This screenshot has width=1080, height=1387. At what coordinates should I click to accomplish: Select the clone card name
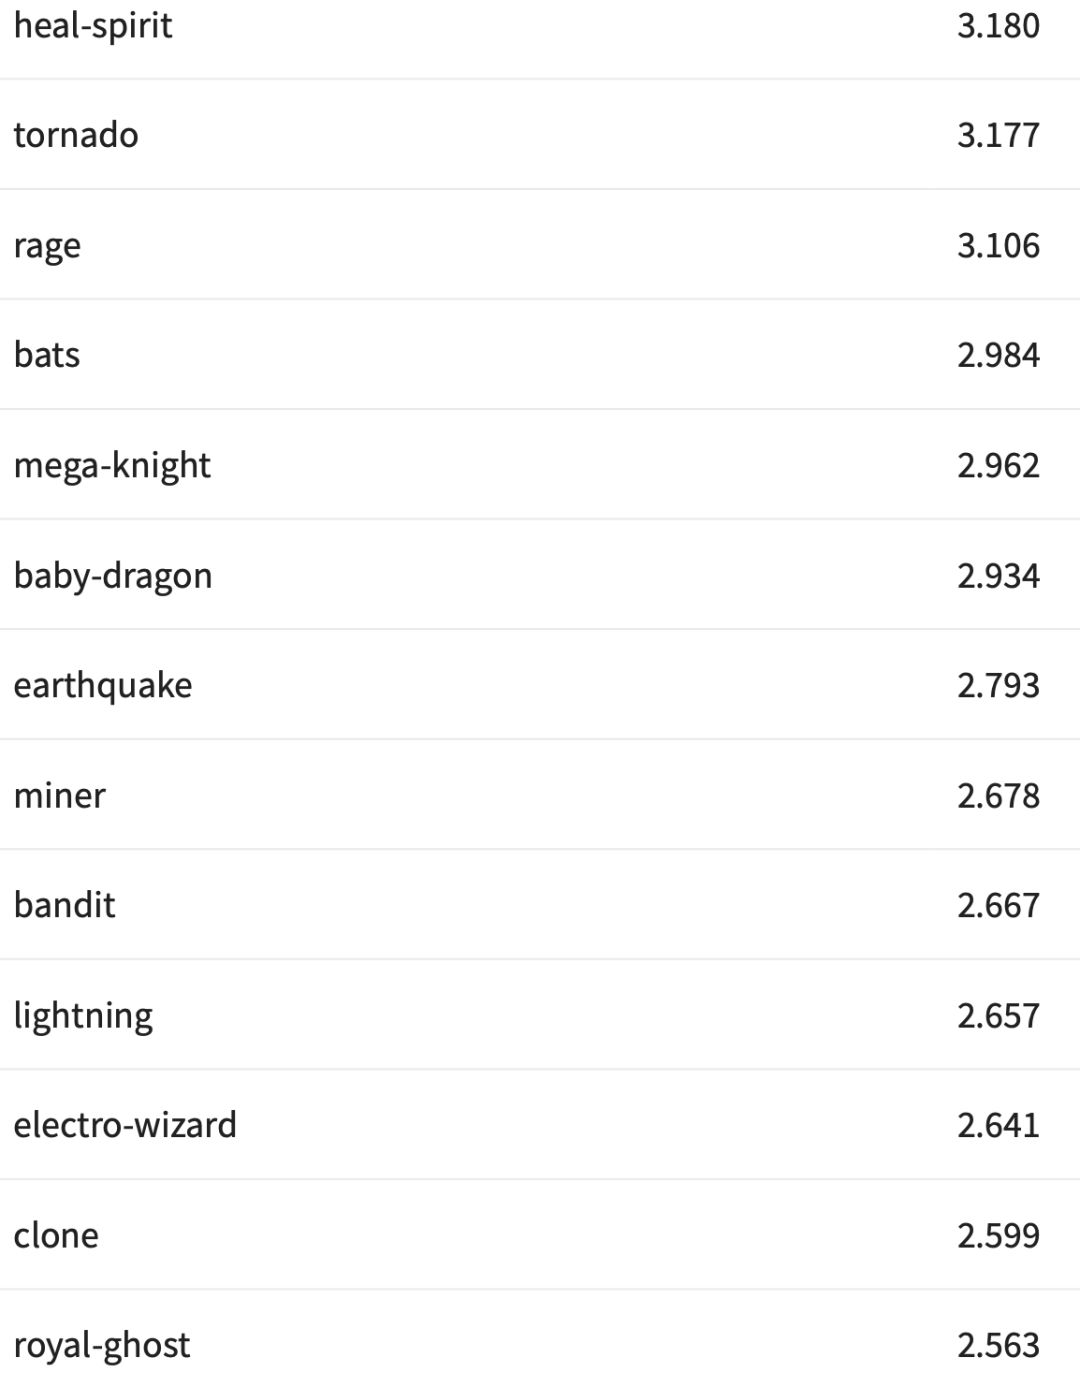tap(56, 1235)
